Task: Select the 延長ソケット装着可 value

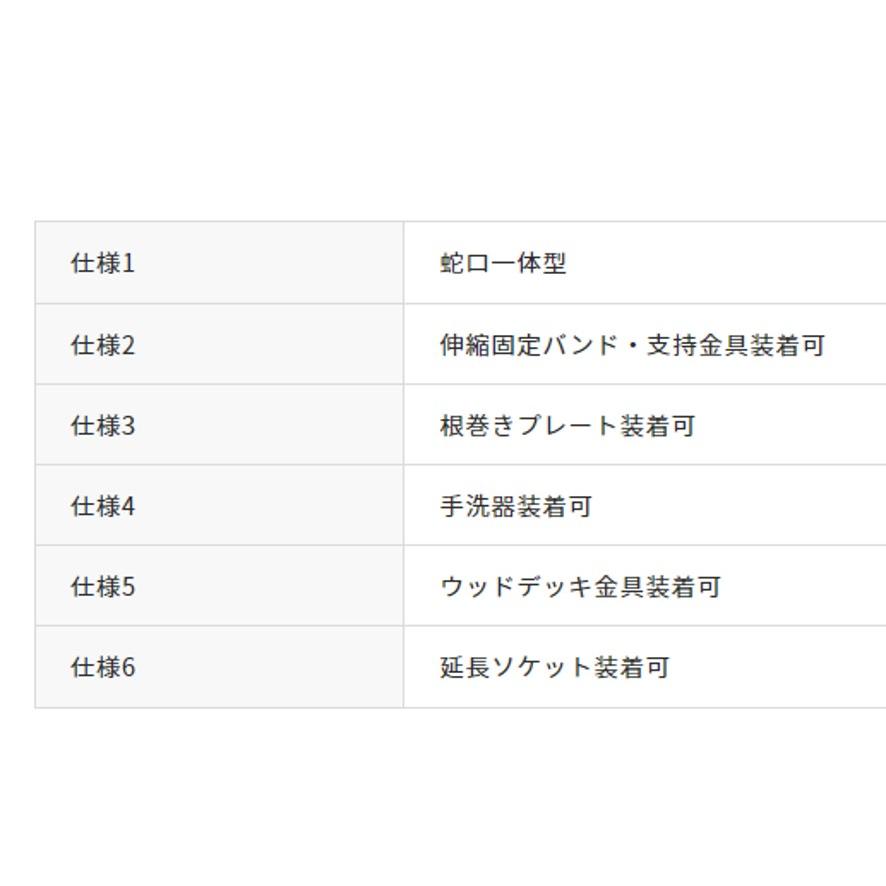Action: pyautogui.click(x=554, y=667)
